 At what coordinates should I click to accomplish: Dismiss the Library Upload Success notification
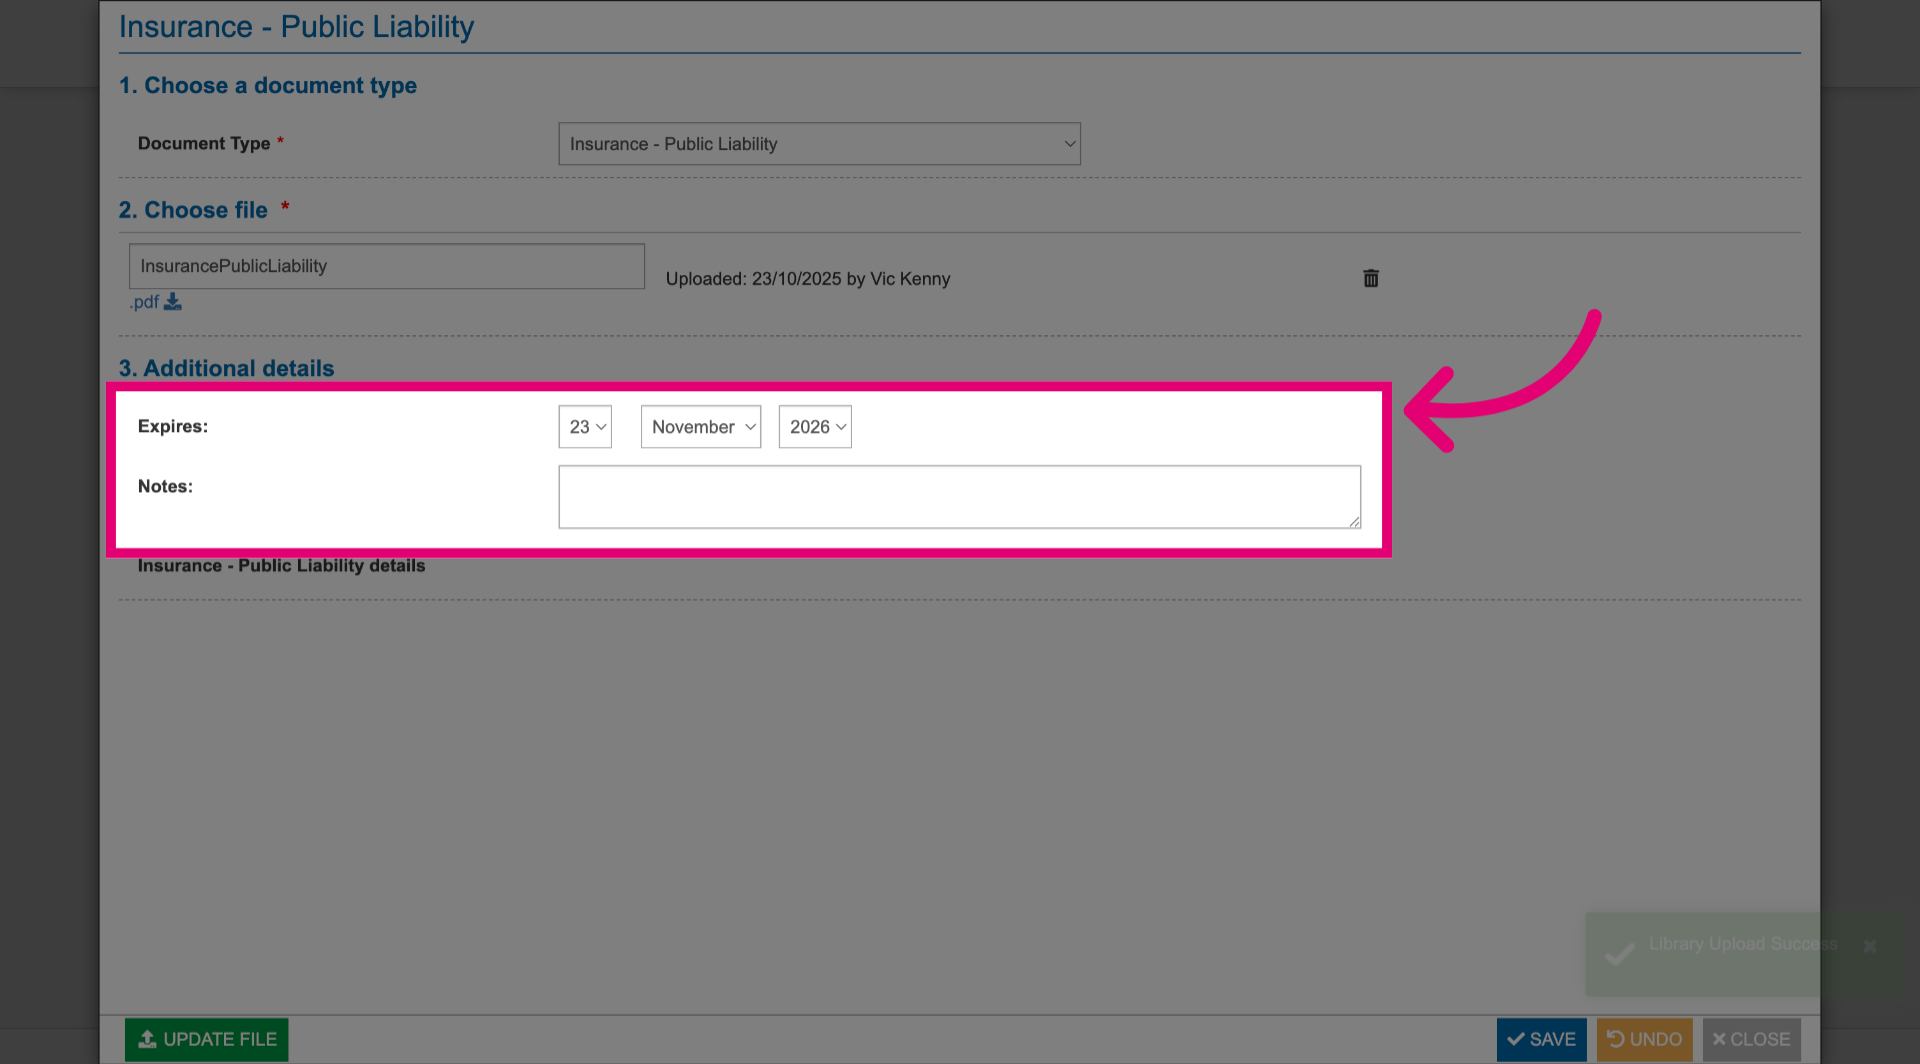pyautogui.click(x=1870, y=946)
